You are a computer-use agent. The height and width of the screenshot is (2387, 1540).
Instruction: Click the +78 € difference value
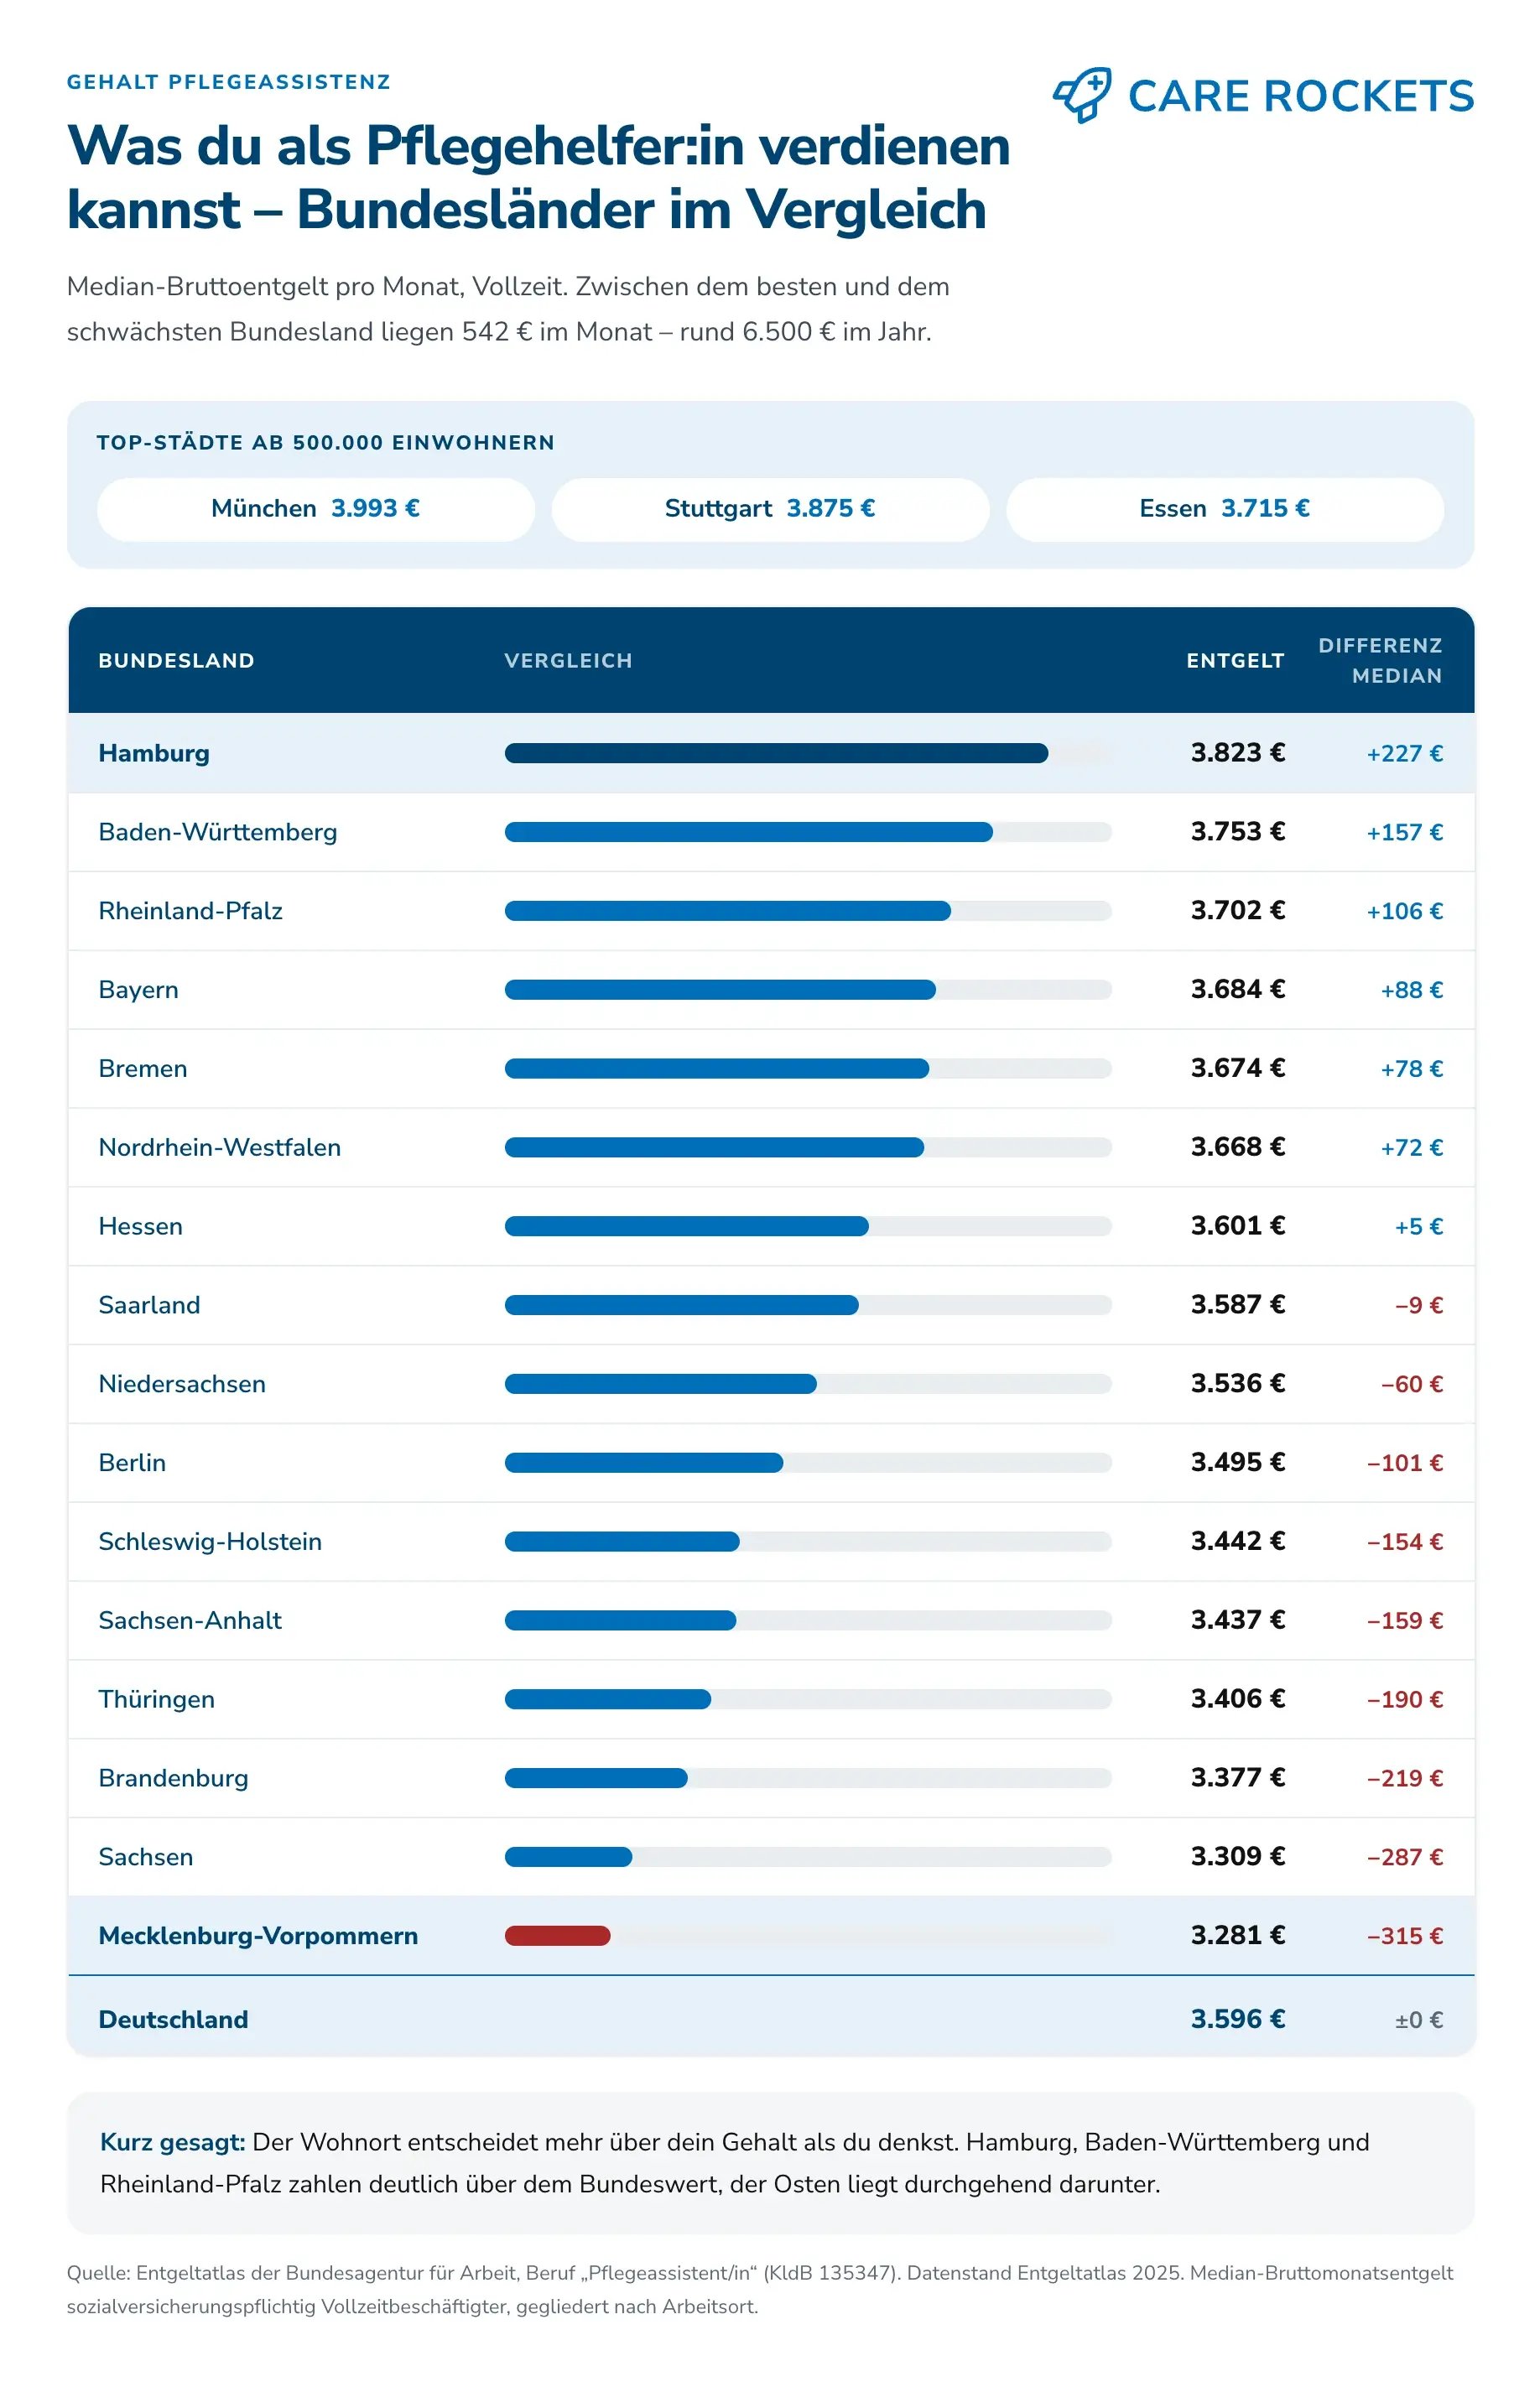1412,1069
